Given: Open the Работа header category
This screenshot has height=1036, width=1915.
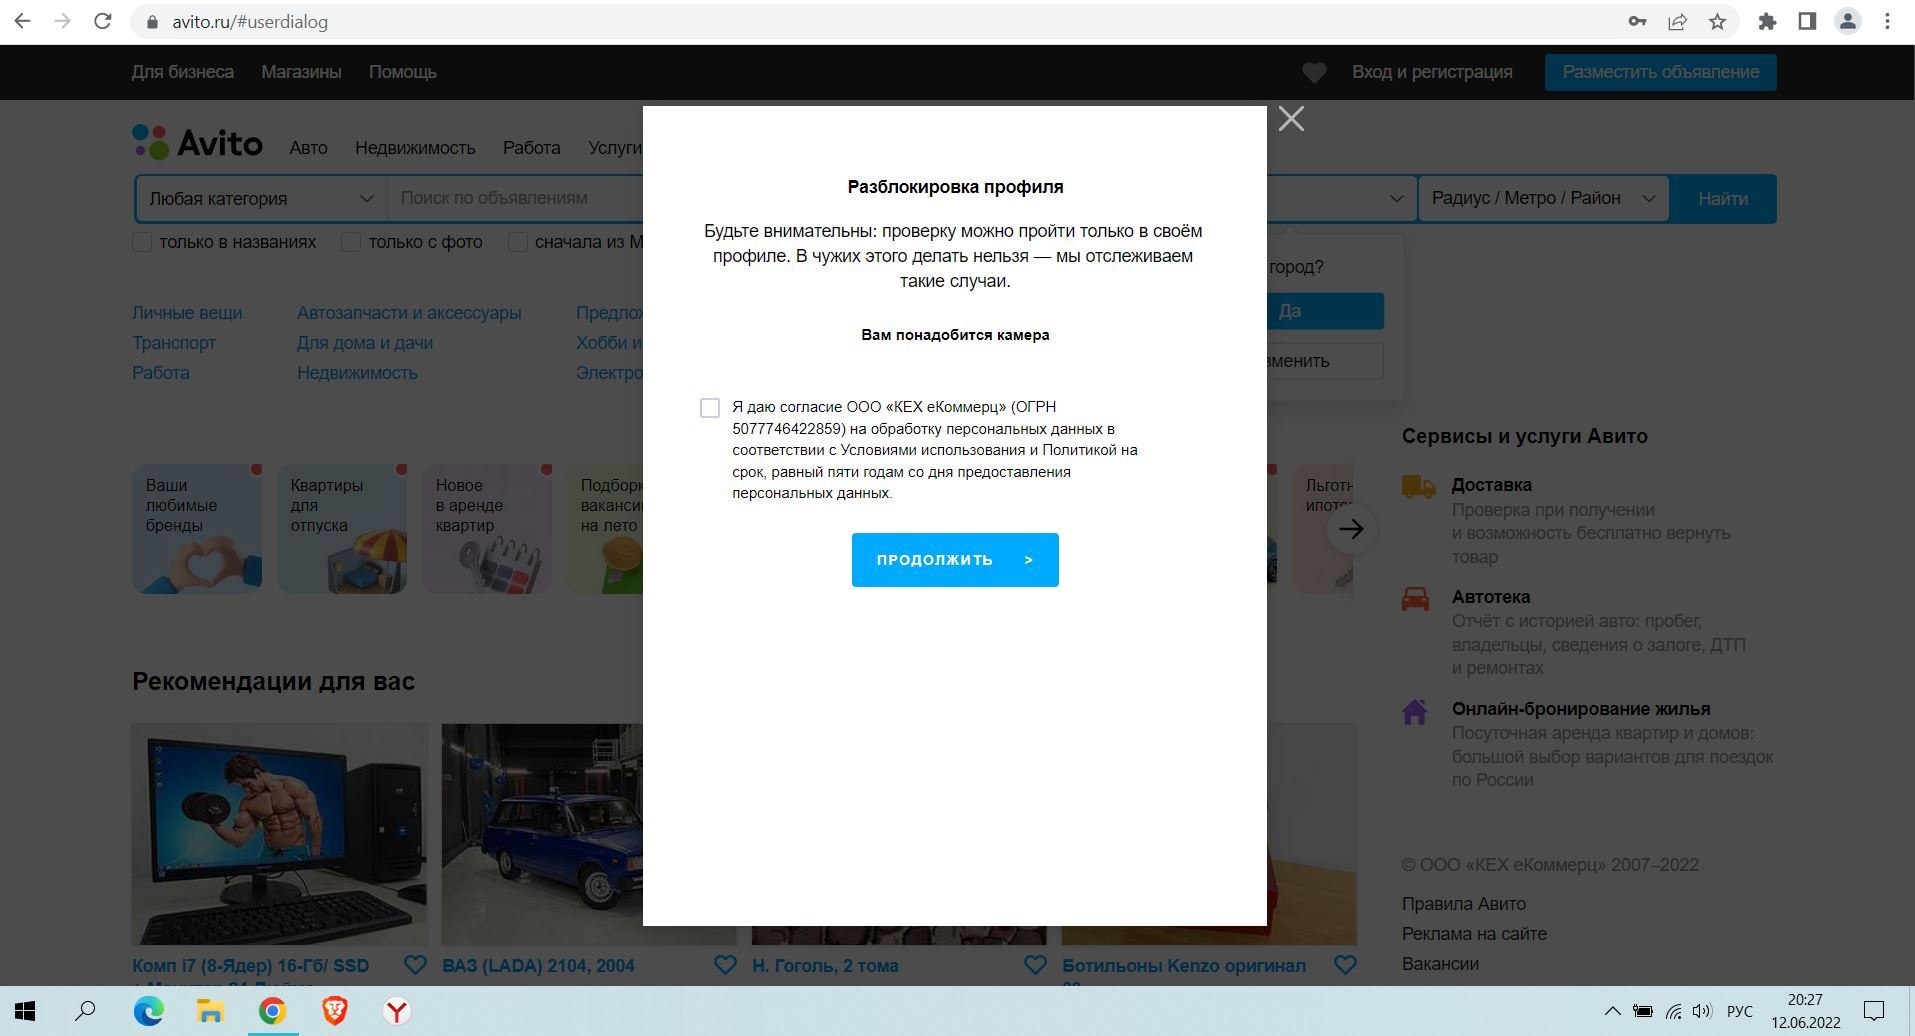Looking at the screenshot, I should [531, 147].
